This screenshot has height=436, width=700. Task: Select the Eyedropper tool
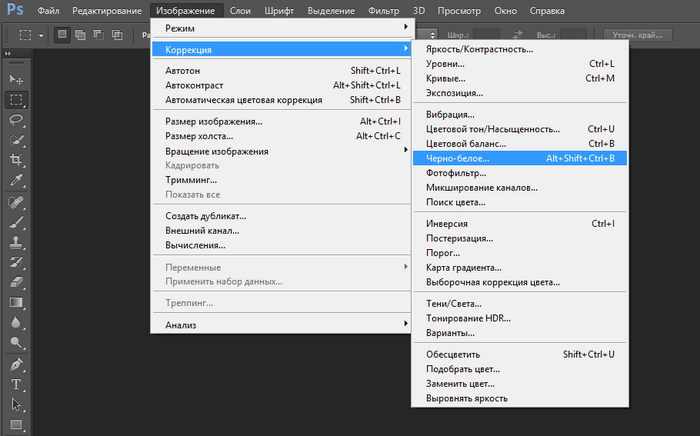17,182
